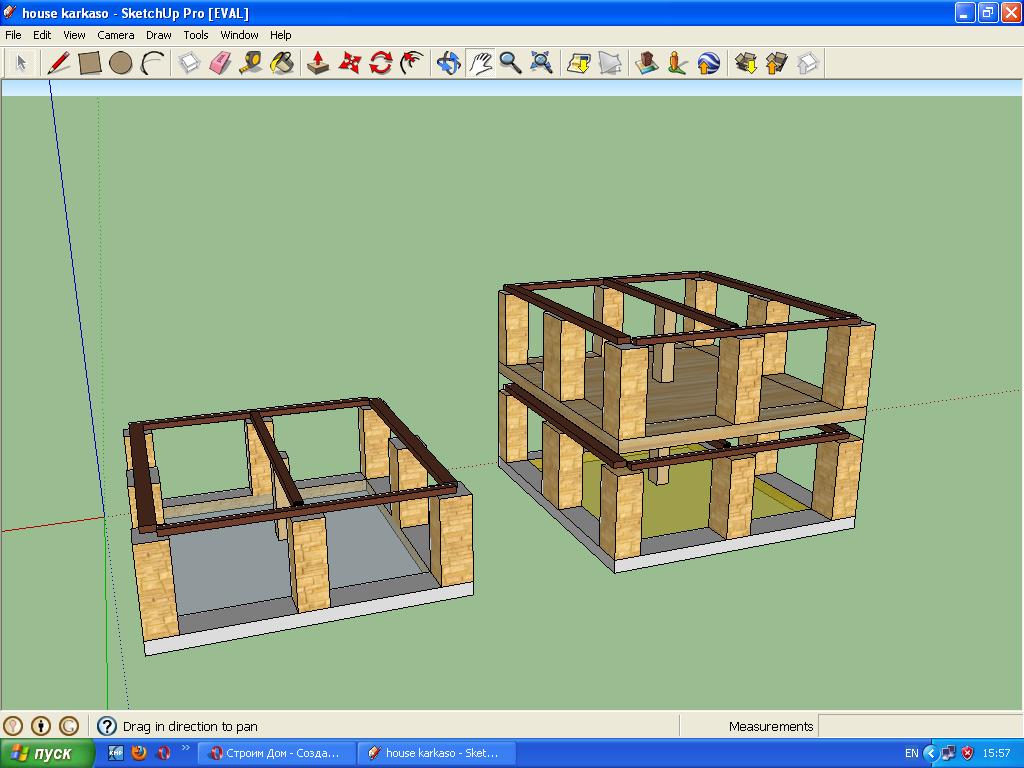Select the Zoom Extents tool
Viewport: 1024px width, 768px height.
(541, 63)
